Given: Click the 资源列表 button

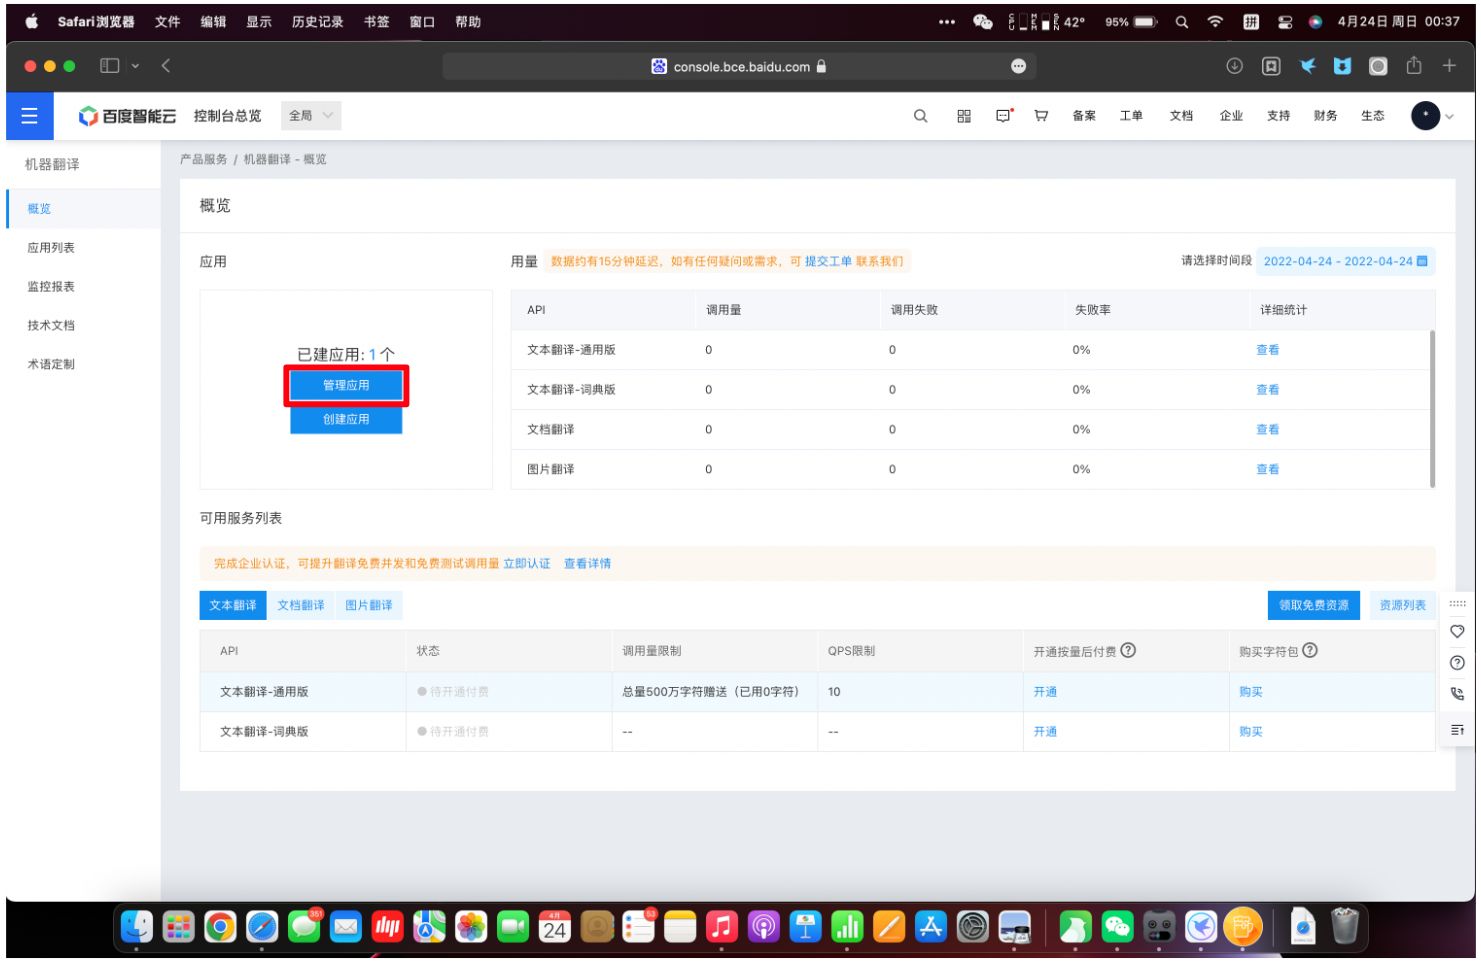Looking at the screenshot, I should coord(1402,605).
